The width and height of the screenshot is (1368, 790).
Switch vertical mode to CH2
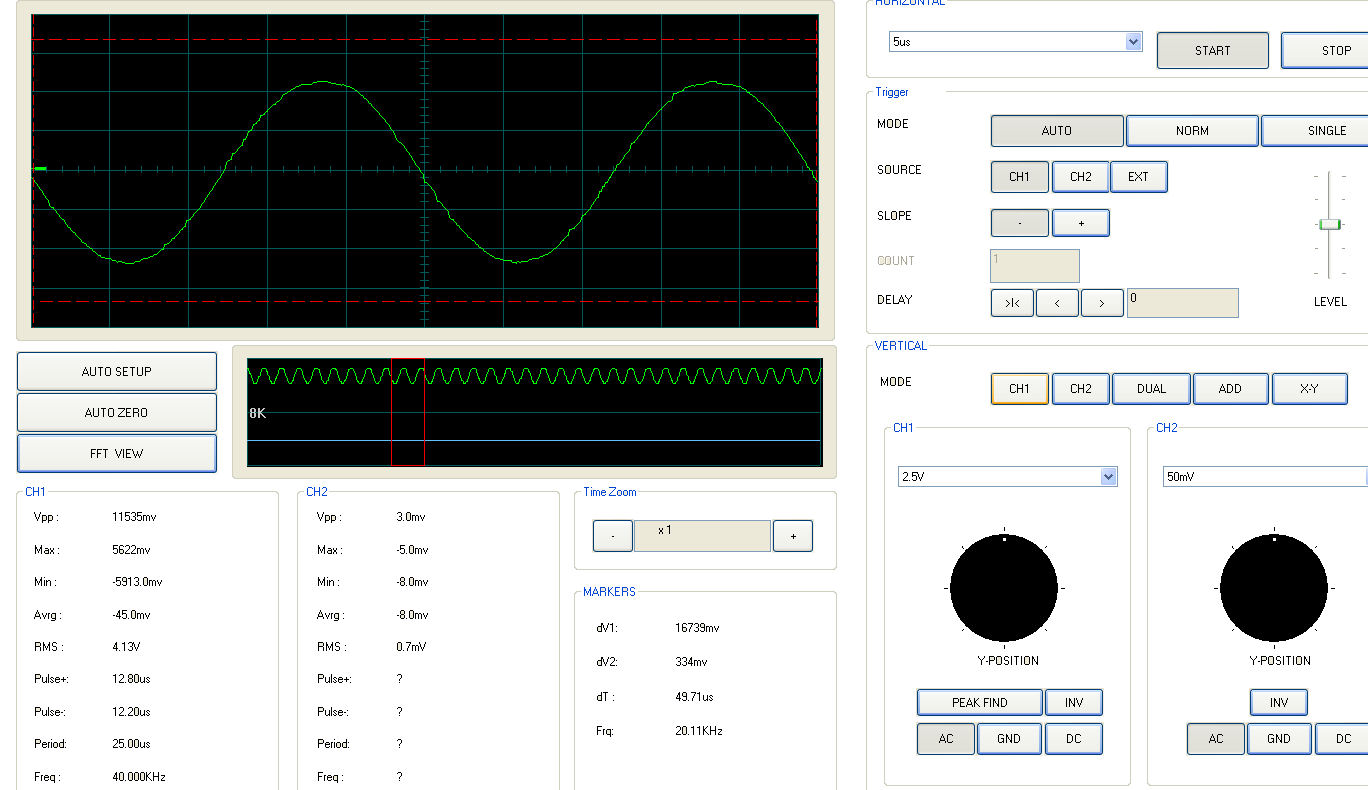point(1081,389)
